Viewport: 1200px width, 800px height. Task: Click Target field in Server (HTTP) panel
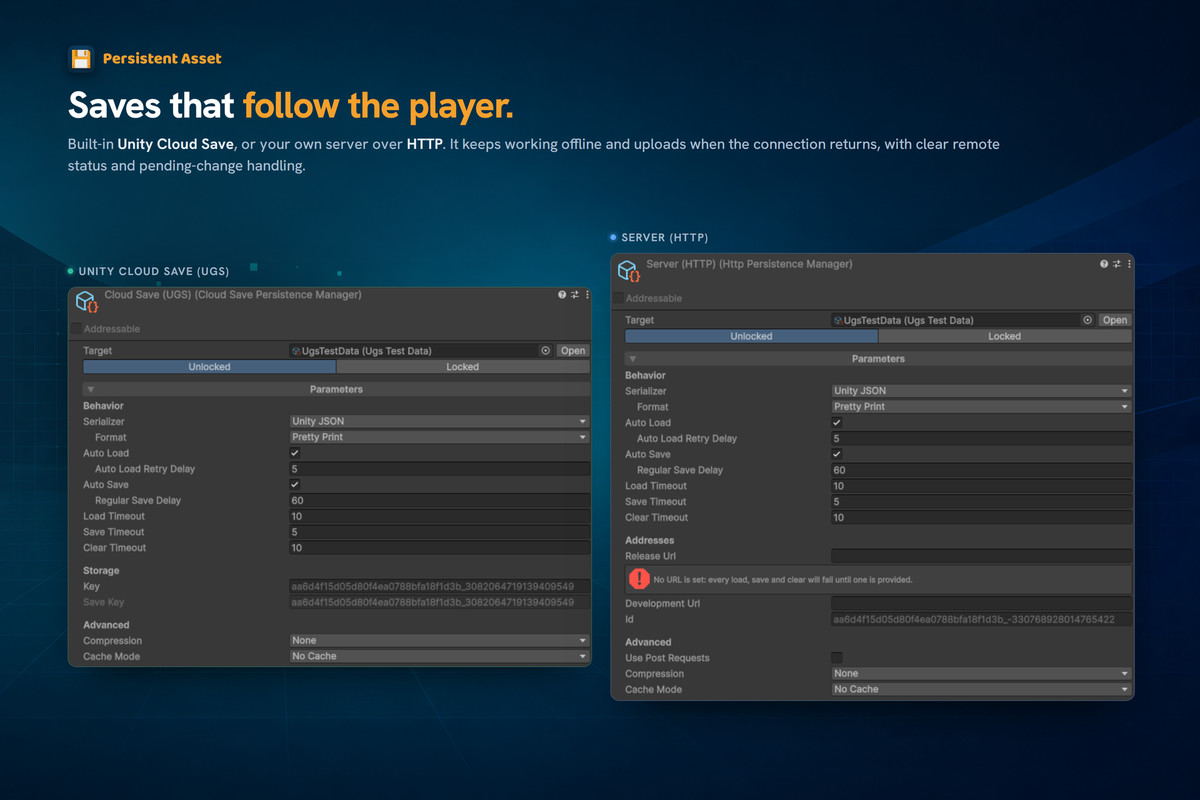point(963,320)
